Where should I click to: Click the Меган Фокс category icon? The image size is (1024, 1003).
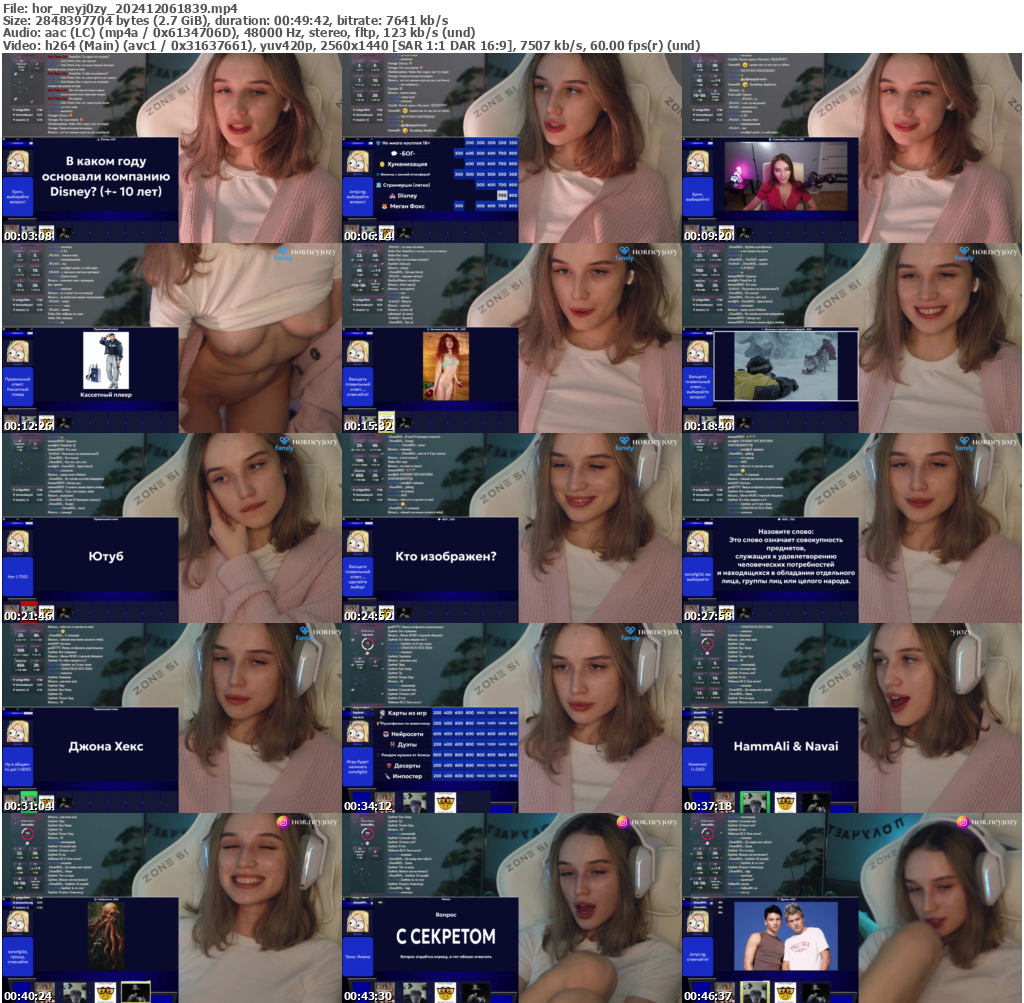[384, 206]
